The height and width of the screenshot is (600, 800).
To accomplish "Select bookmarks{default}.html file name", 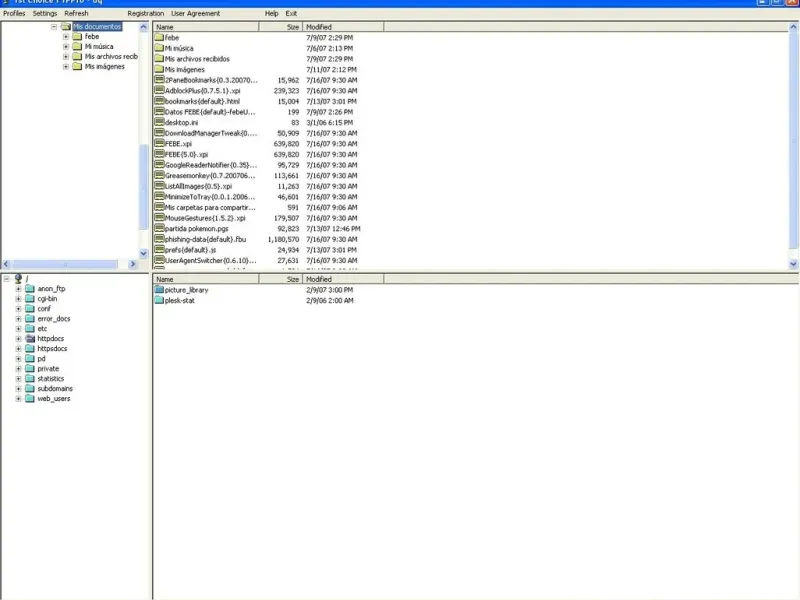I will click(202, 101).
